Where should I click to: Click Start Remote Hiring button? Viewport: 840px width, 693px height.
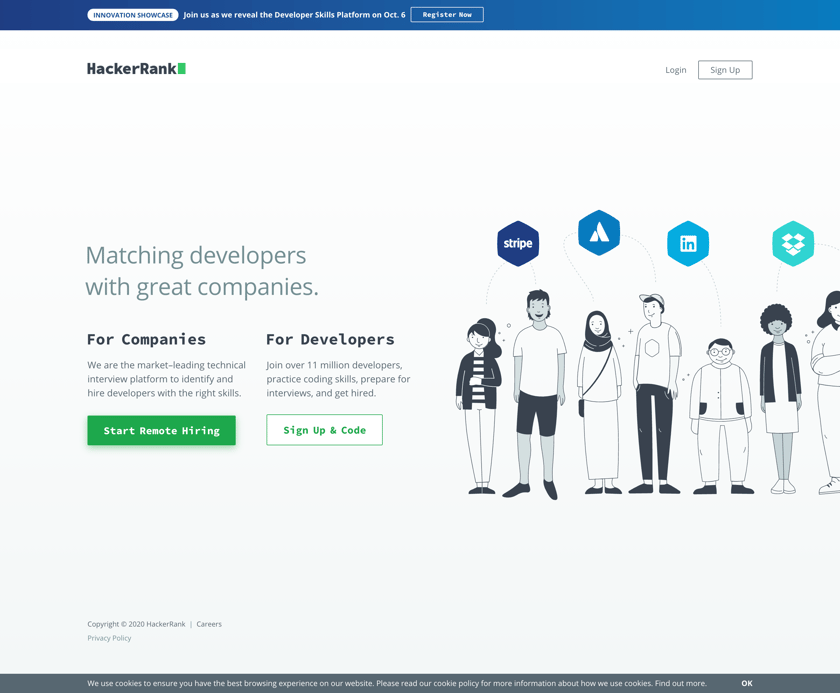click(161, 430)
